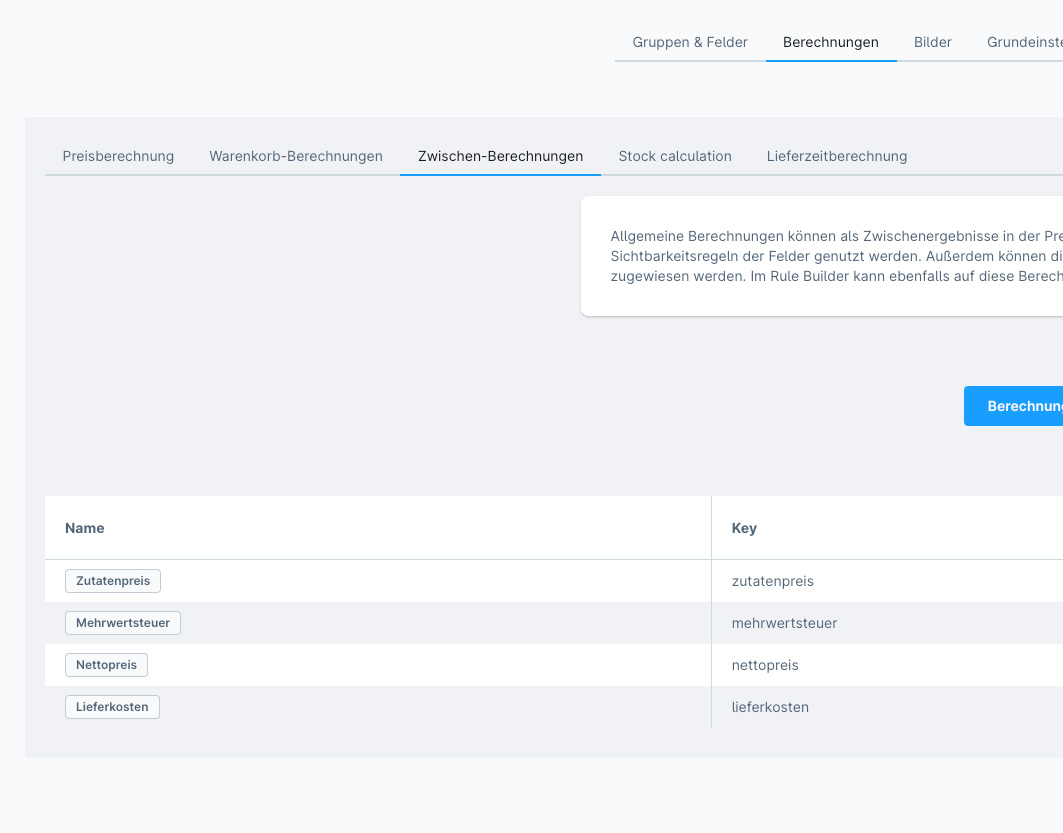This screenshot has width=1063, height=833.
Task: Open the Mehrwertsteuer calculation tag
Action: (x=123, y=623)
